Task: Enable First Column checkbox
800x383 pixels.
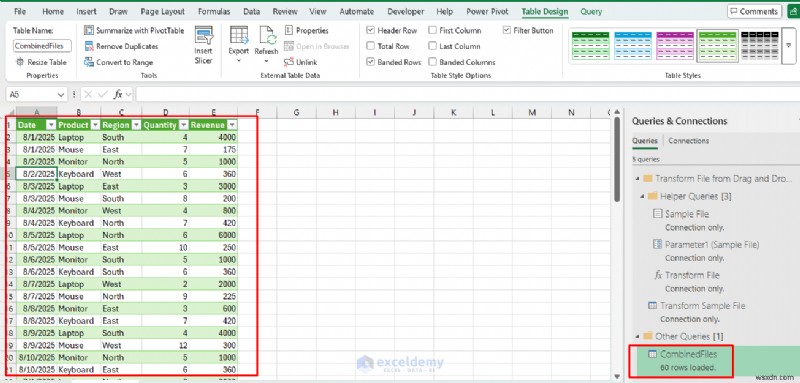Action: point(432,31)
